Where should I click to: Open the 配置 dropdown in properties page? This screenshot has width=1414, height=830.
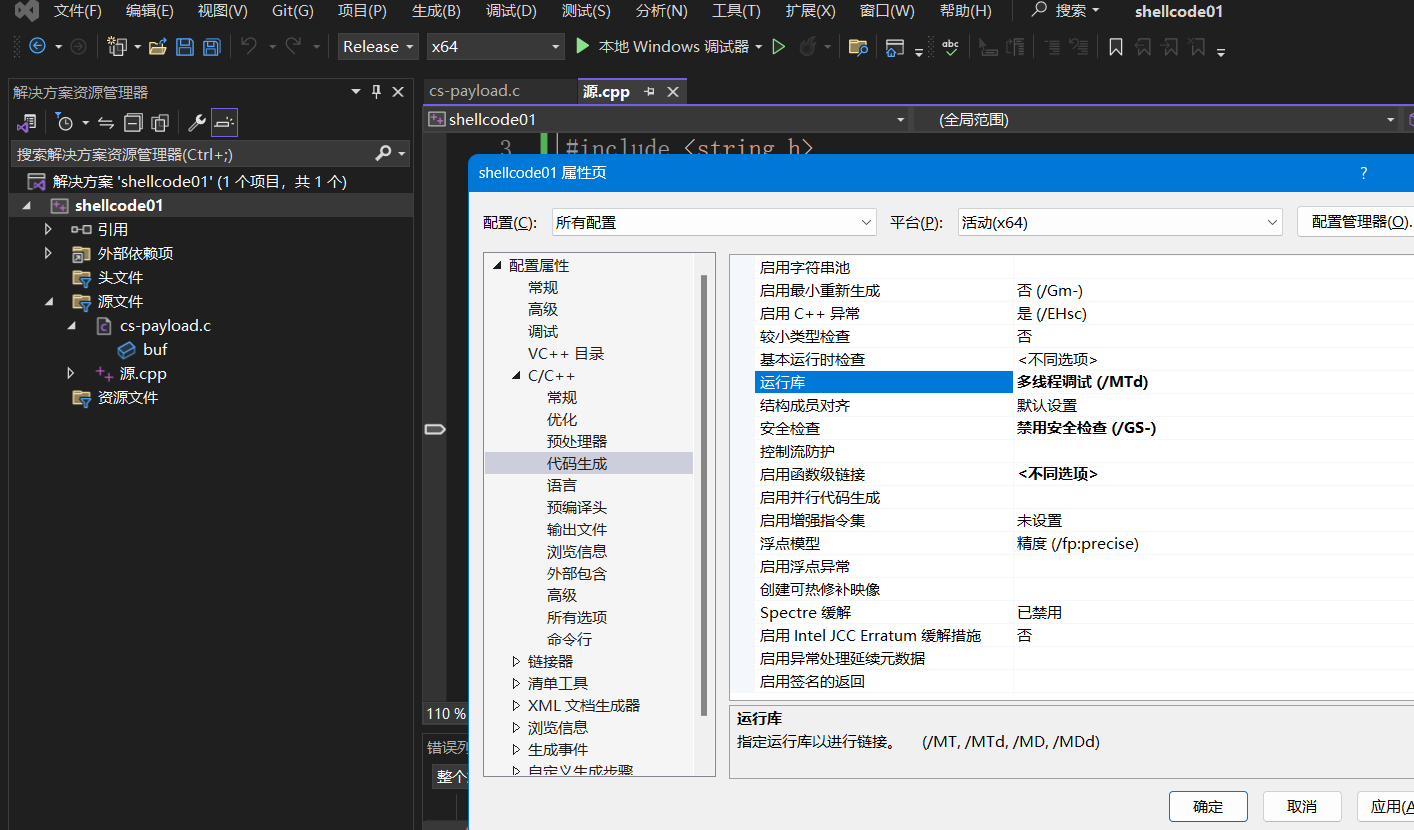click(x=713, y=222)
